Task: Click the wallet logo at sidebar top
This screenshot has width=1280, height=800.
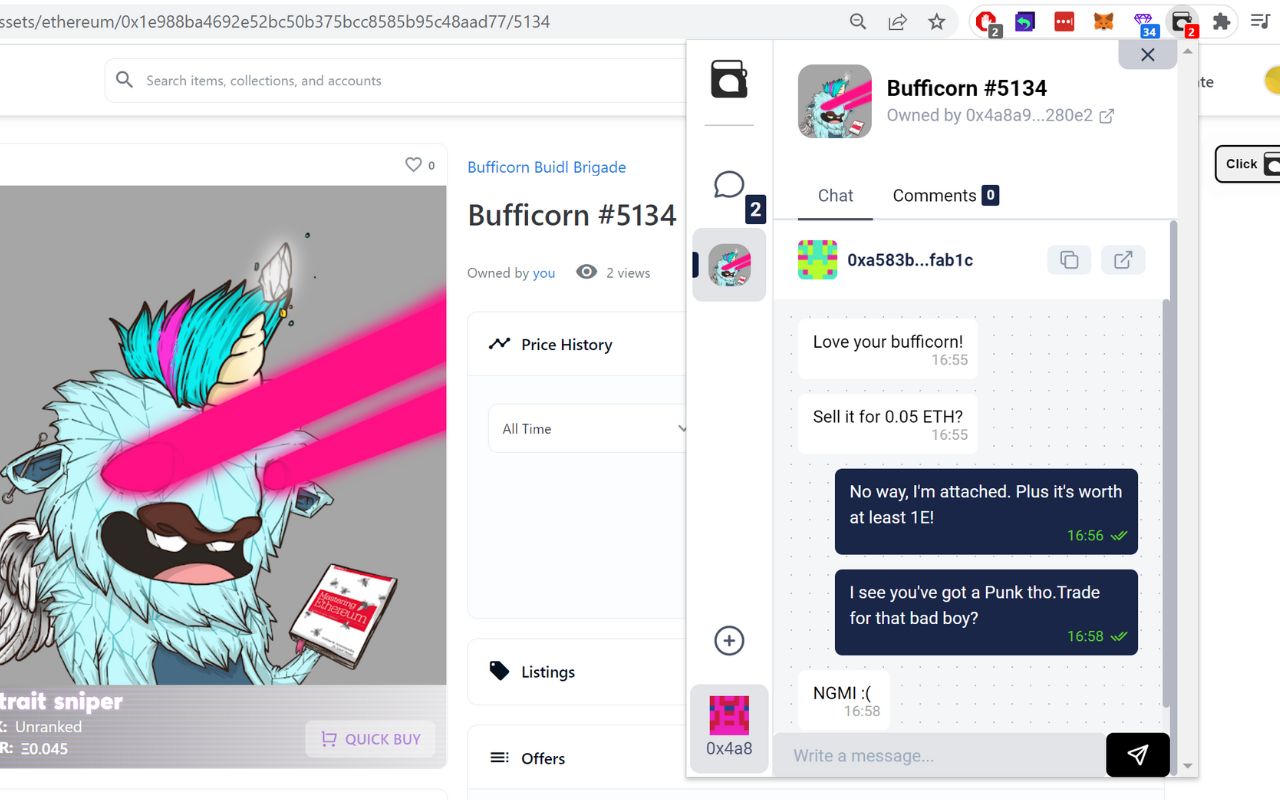Action: [729, 79]
